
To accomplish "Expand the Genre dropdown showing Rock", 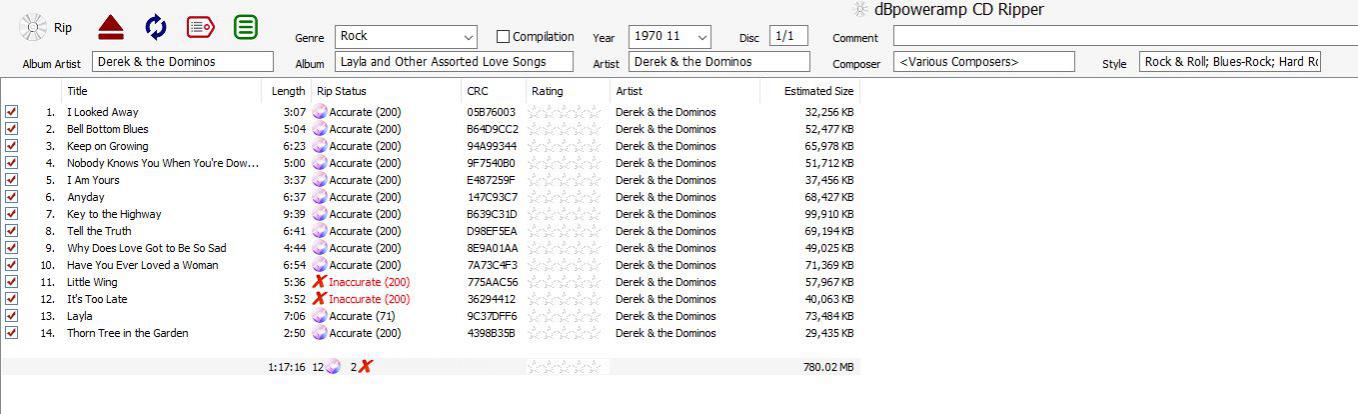I will click(468, 37).
